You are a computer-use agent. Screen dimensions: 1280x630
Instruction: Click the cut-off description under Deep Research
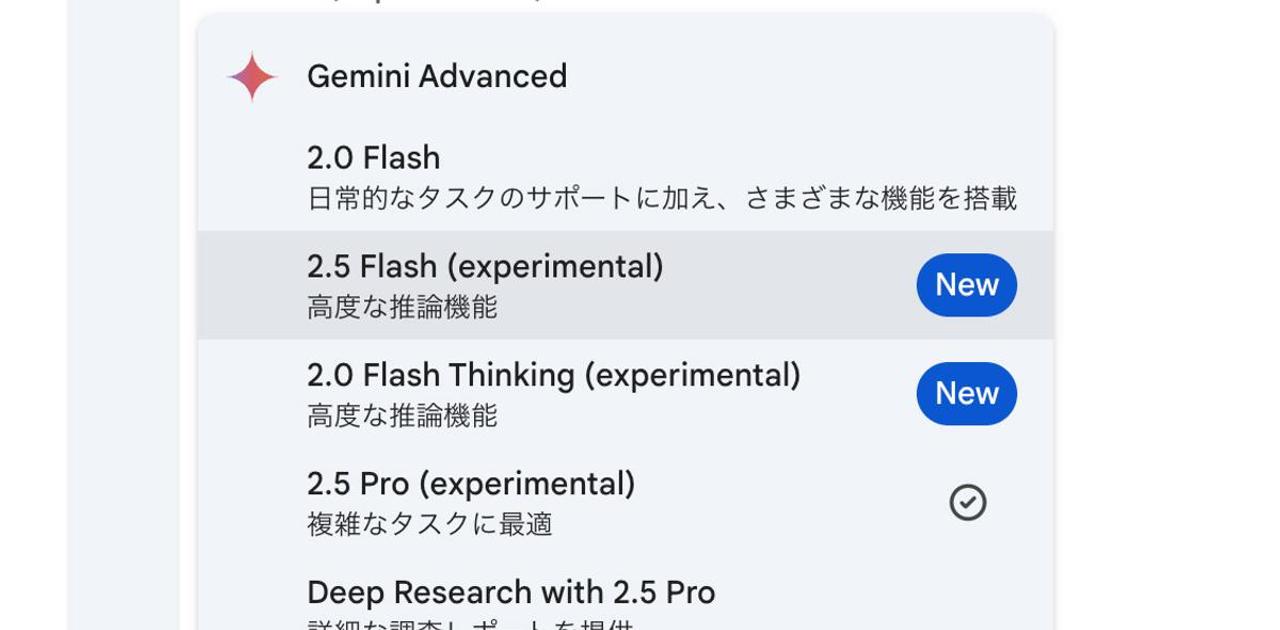[470, 625]
